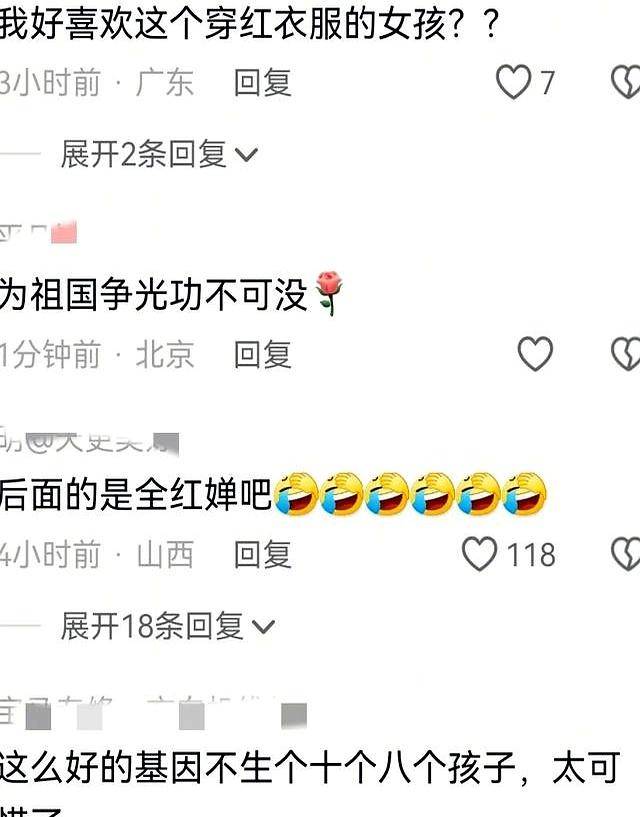Reply to the Shanxi comment via 回复
The width and height of the screenshot is (640, 817).
tap(263, 554)
